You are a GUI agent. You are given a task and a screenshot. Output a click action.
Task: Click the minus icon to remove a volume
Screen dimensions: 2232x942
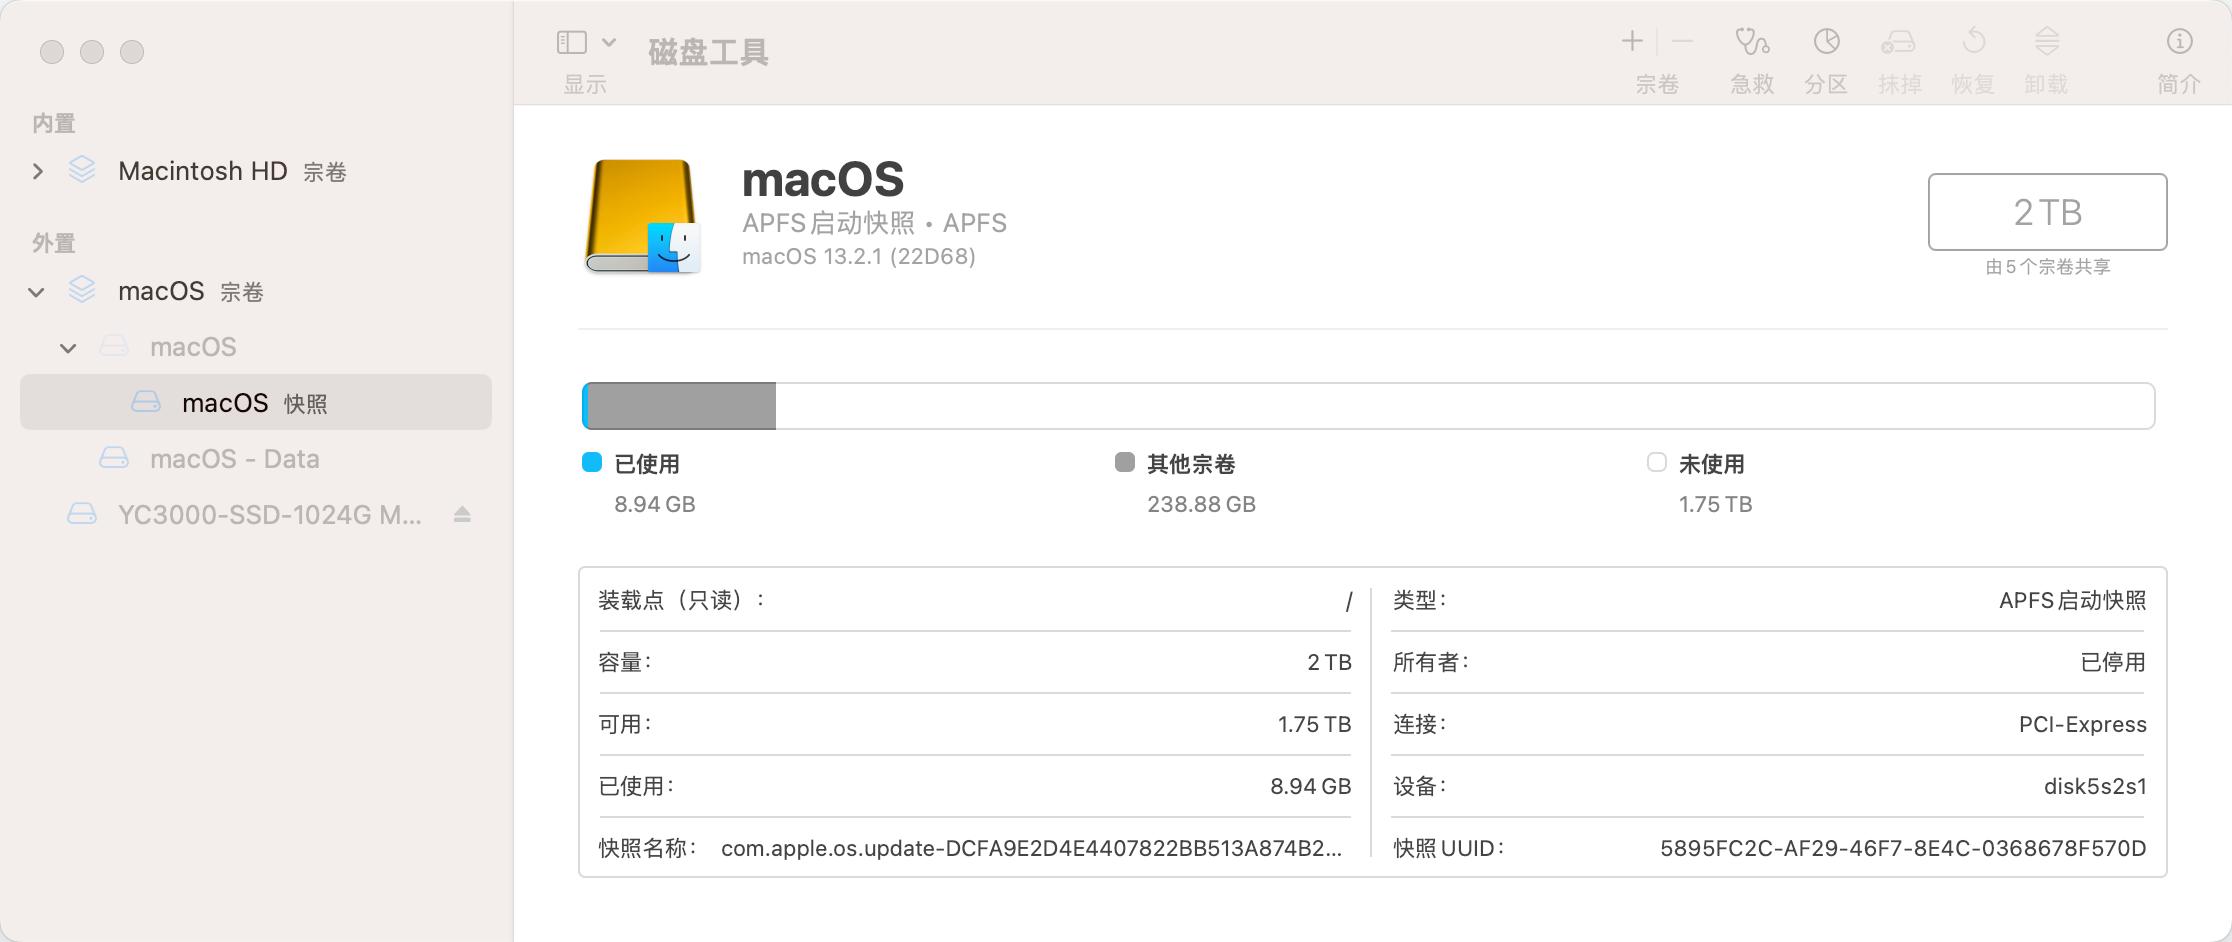click(x=1681, y=40)
